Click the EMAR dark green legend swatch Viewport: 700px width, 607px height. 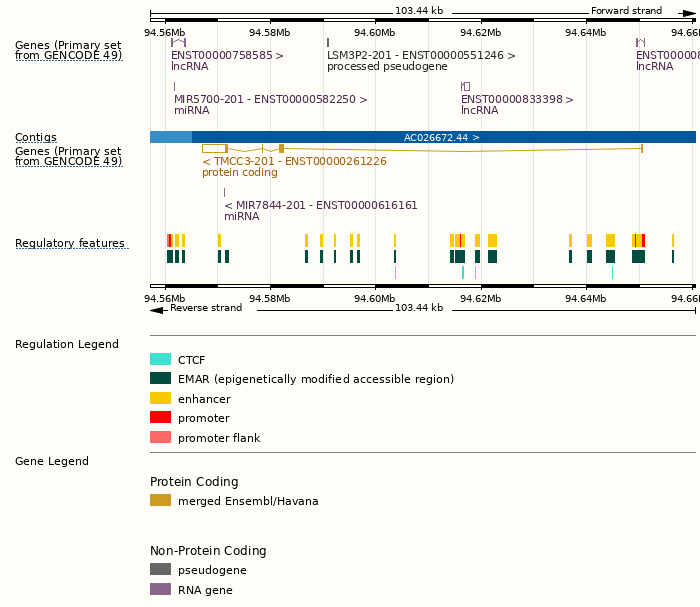tap(160, 379)
